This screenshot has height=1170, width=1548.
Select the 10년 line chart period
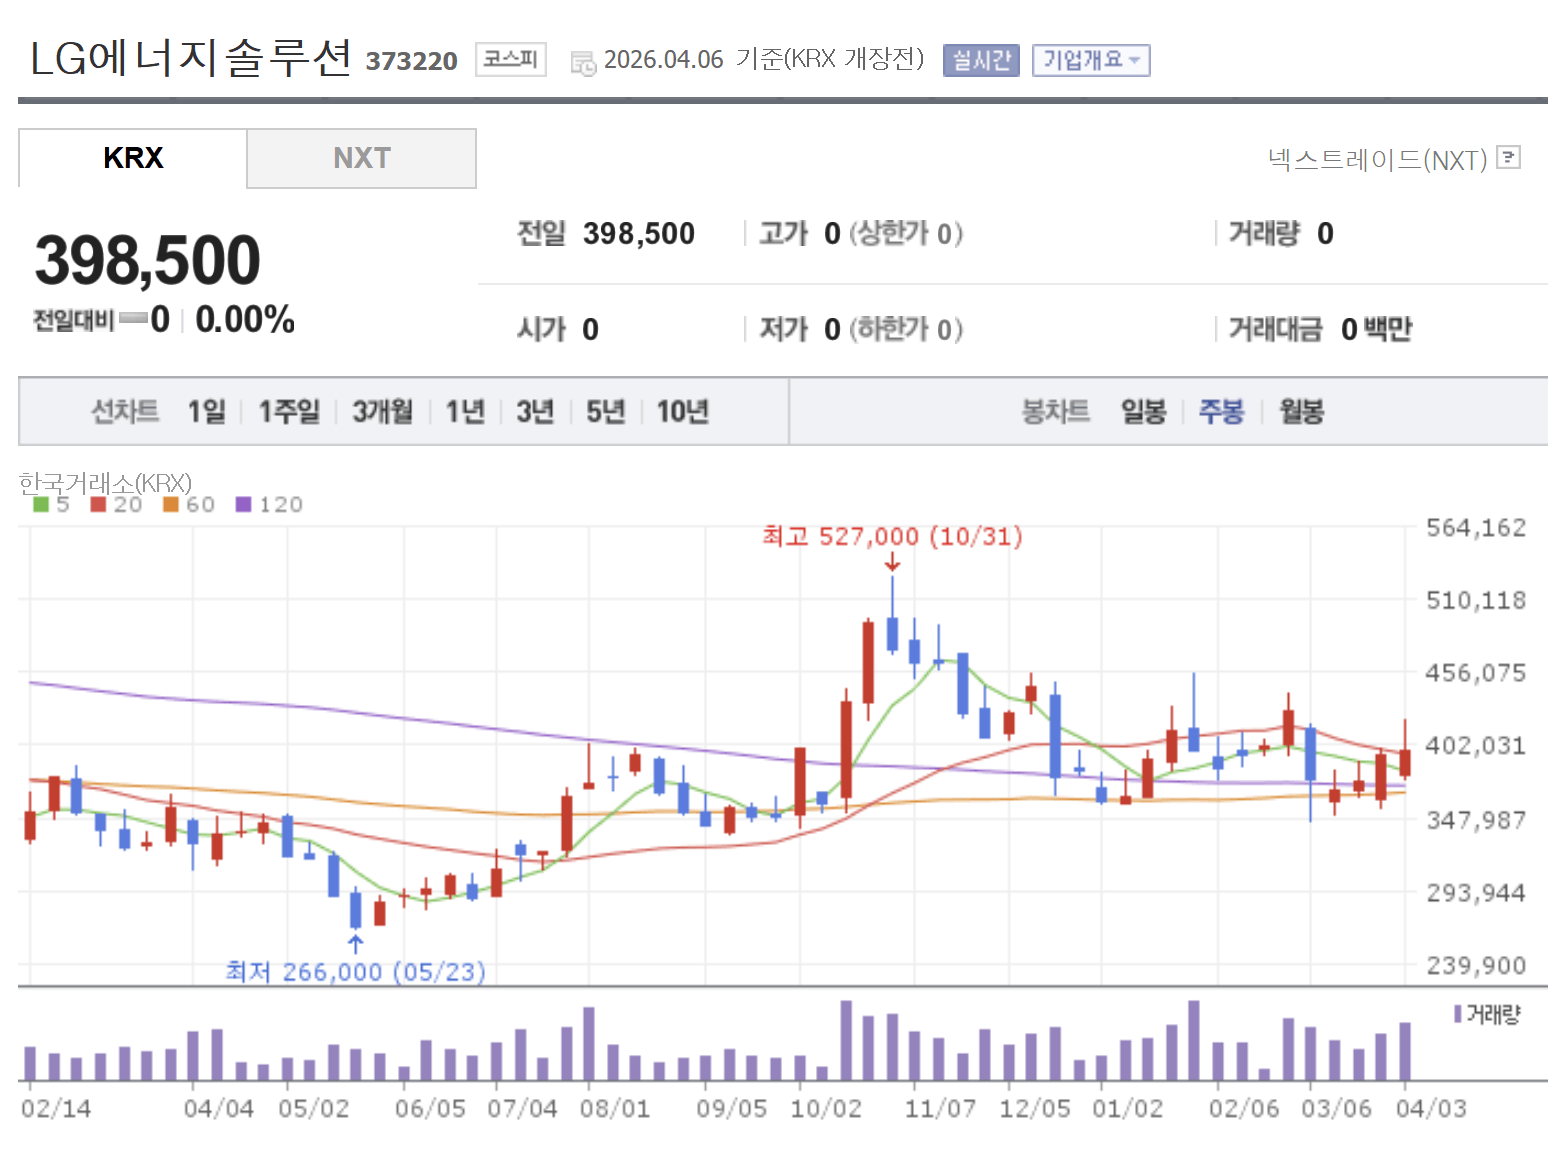pos(683,411)
